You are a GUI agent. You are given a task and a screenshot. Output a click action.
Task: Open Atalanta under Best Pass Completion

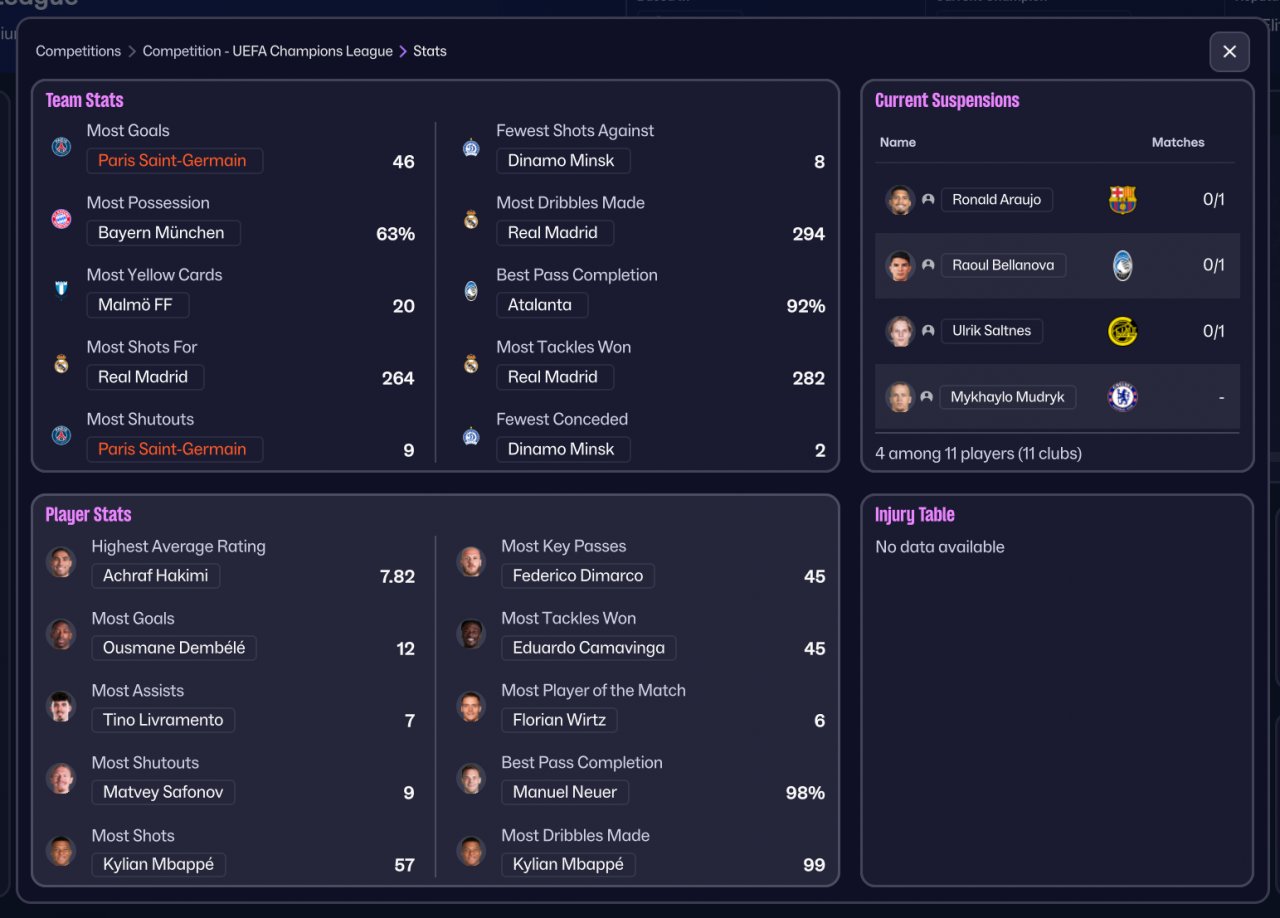coord(542,305)
